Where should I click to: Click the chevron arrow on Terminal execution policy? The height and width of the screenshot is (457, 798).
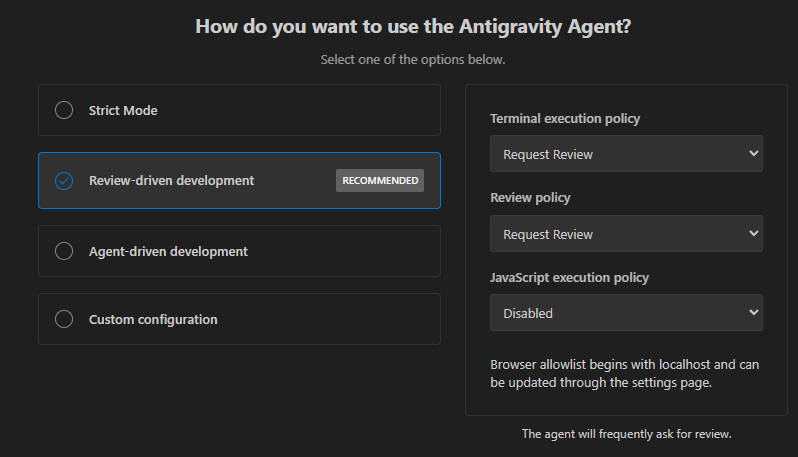pyautogui.click(x=753, y=154)
